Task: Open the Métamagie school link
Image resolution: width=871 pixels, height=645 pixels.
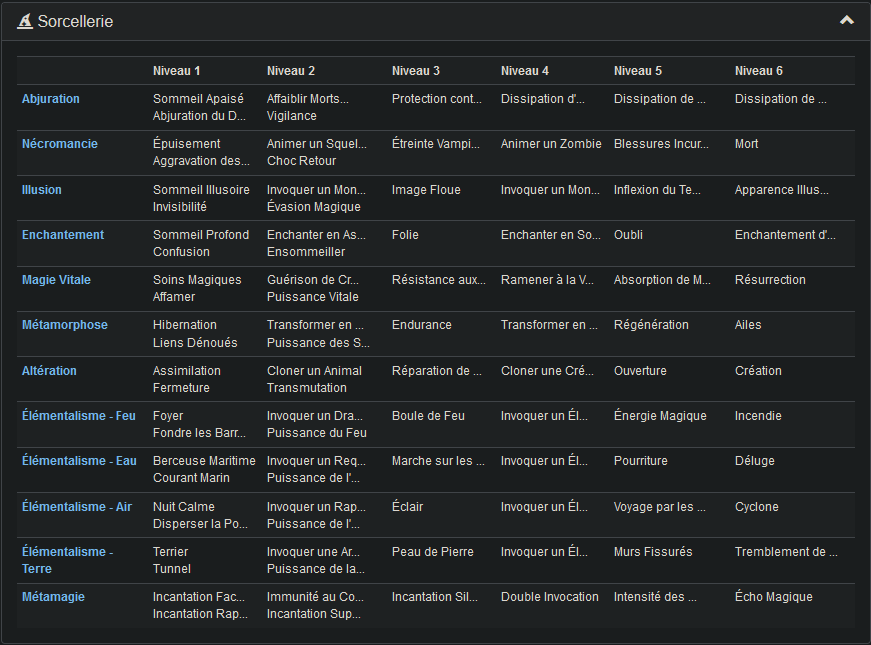Action: [x=53, y=597]
